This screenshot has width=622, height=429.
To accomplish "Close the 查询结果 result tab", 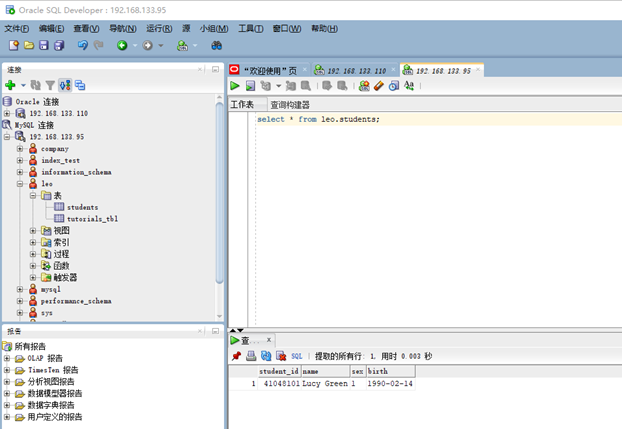I will coord(269,340).
